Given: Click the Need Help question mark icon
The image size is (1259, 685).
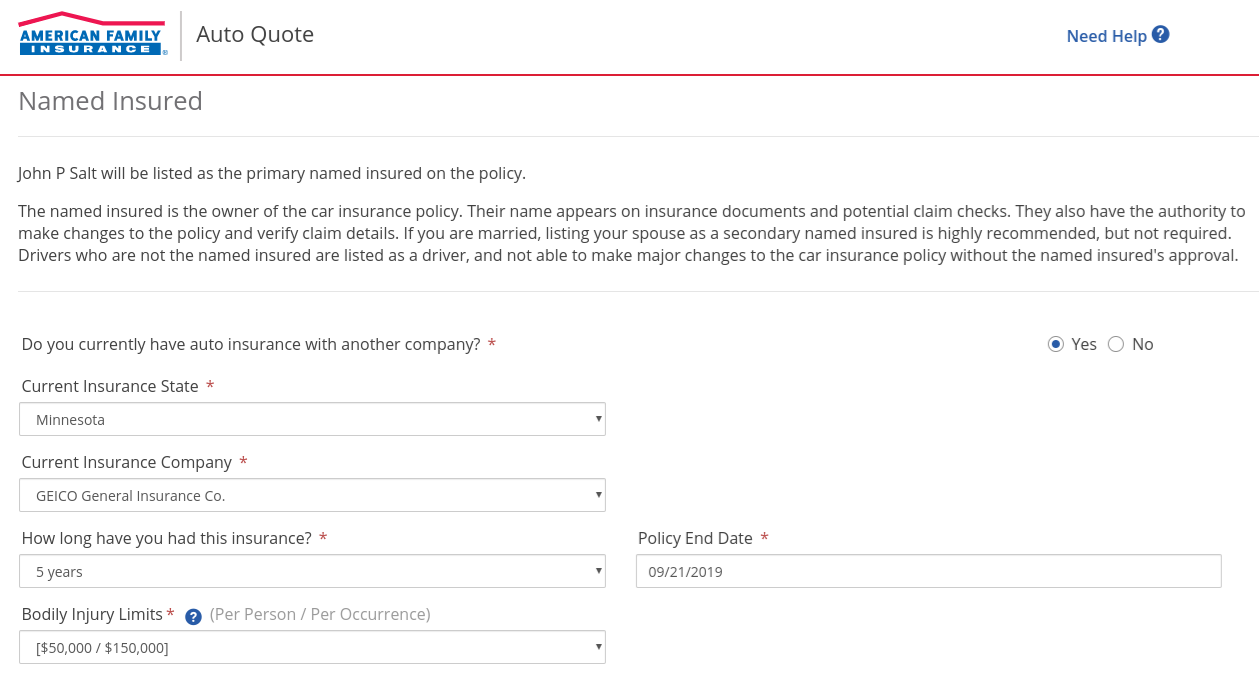Looking at the screenshot, I should point(1160,35).
